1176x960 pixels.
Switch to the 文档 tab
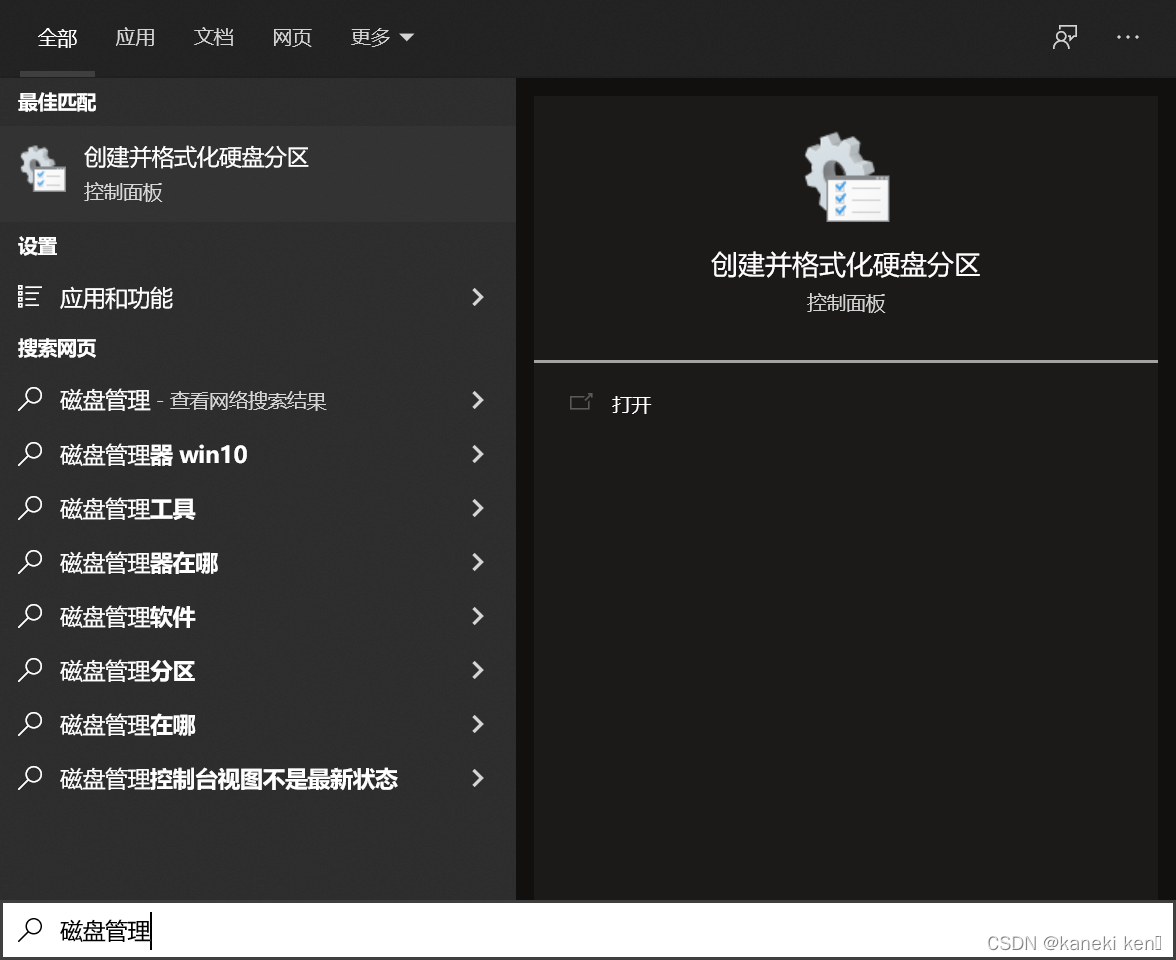(x=214, y=38)
